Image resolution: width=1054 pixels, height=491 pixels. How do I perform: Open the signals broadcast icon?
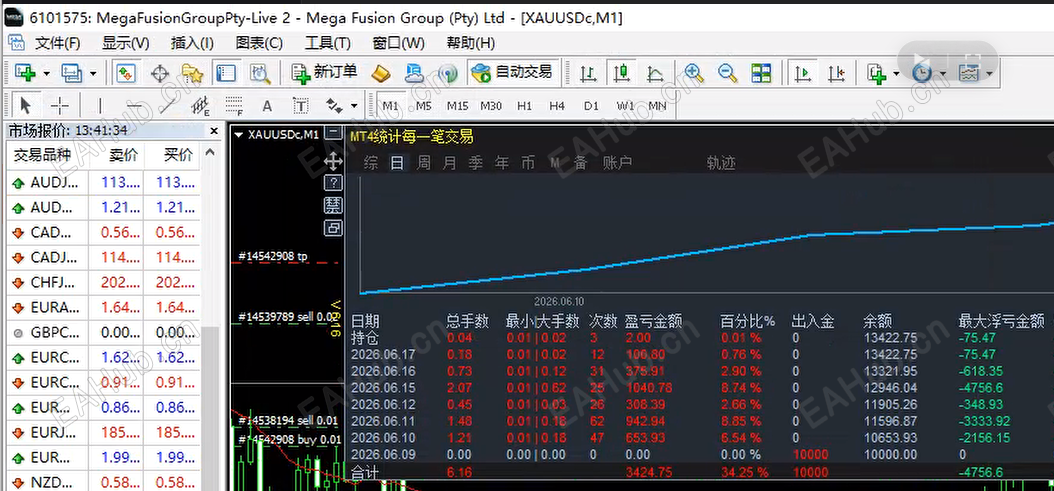click(x=448, y=73)
